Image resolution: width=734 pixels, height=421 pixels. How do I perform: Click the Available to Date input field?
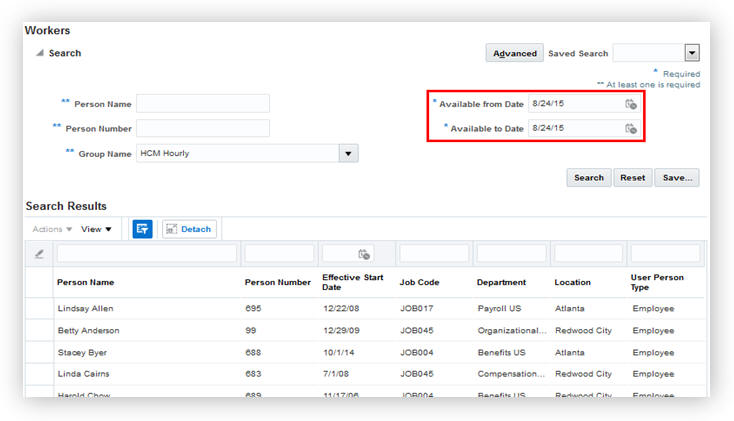575,128
